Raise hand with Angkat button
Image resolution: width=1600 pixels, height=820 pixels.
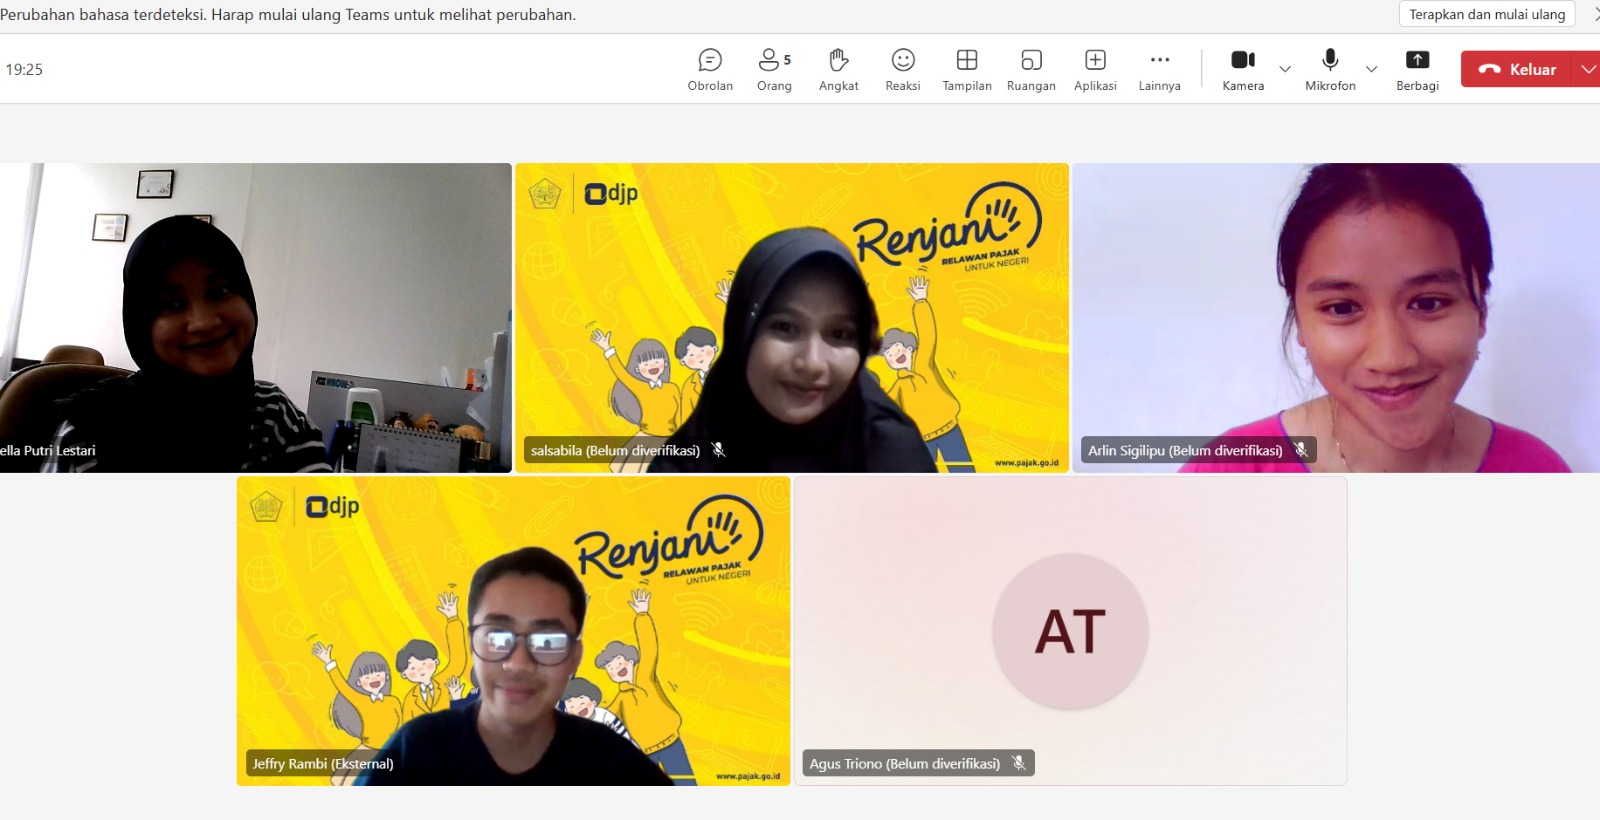tap(838, 69)
